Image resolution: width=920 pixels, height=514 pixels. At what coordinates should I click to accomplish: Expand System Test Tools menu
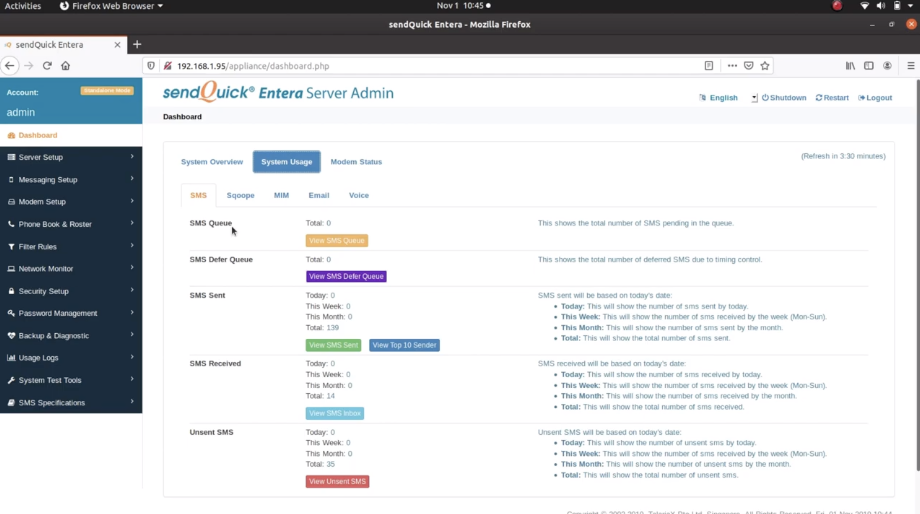(x=71, y=380)
